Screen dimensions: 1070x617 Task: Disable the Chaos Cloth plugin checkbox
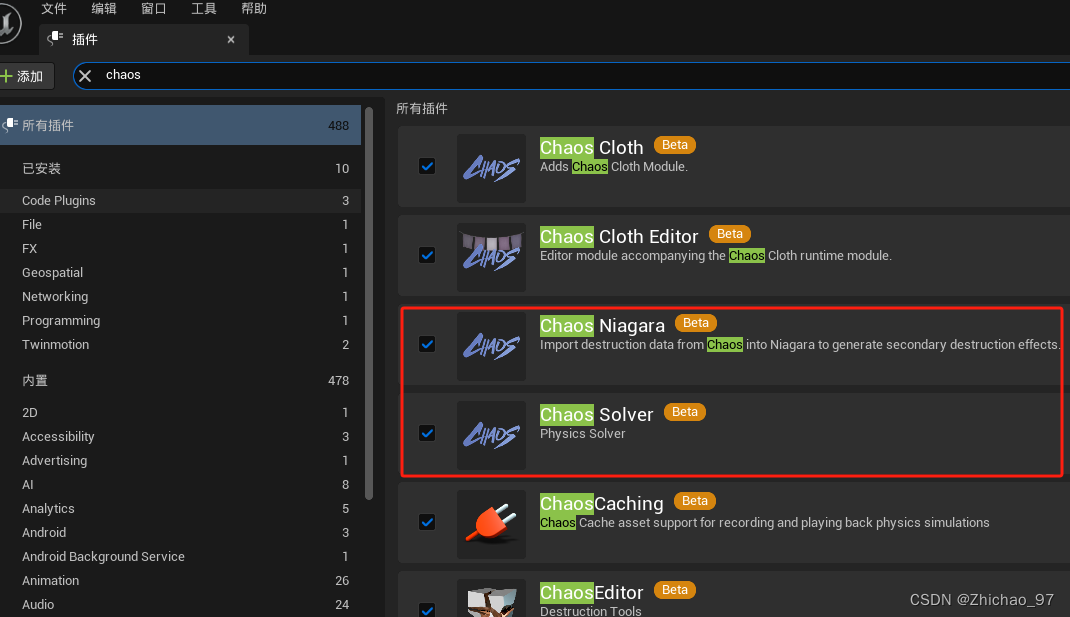tap(427, 166)
